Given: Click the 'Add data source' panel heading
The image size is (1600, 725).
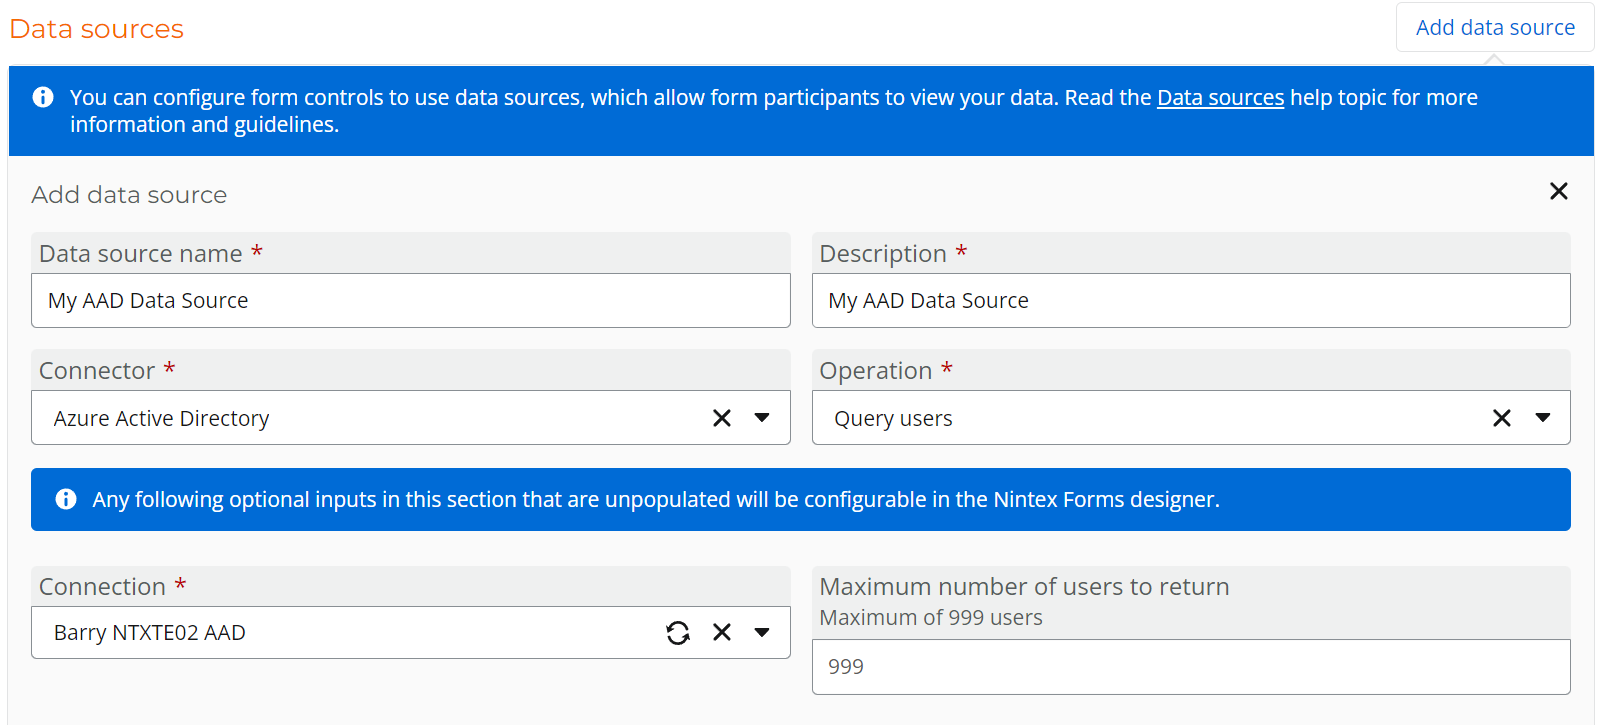Looking at the screenshot, I should 129,194.
